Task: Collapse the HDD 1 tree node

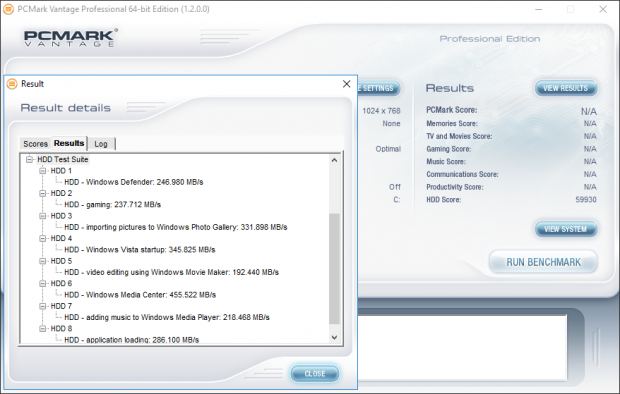Action: point(42,171)
